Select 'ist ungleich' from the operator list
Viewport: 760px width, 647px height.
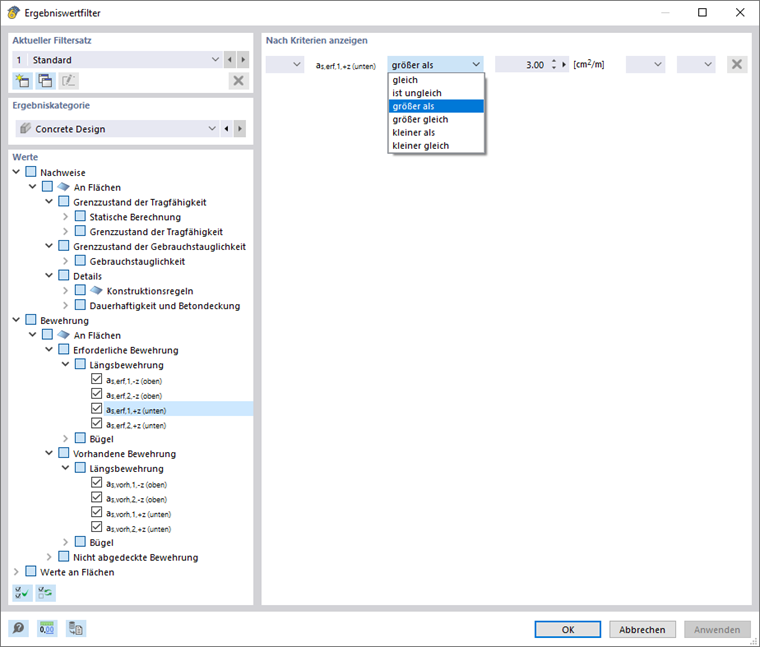pyautogui.click(x=436, y=93)
